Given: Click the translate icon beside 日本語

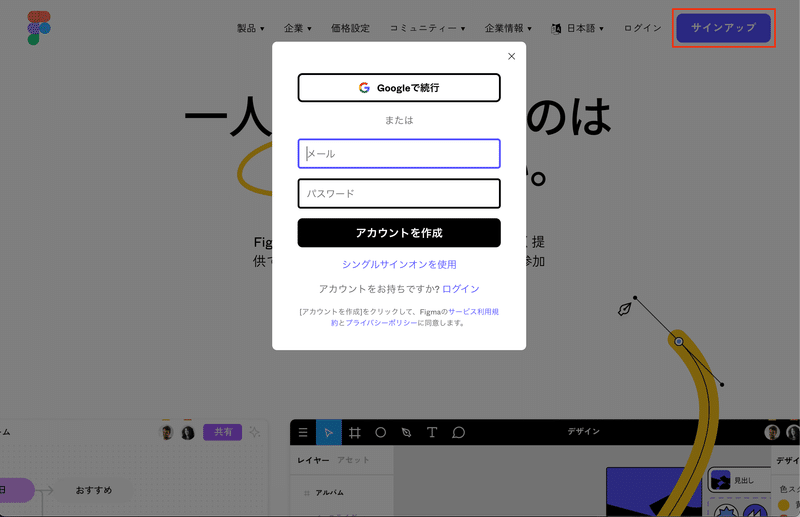Looking at the screenshot, I should (556, 29).
